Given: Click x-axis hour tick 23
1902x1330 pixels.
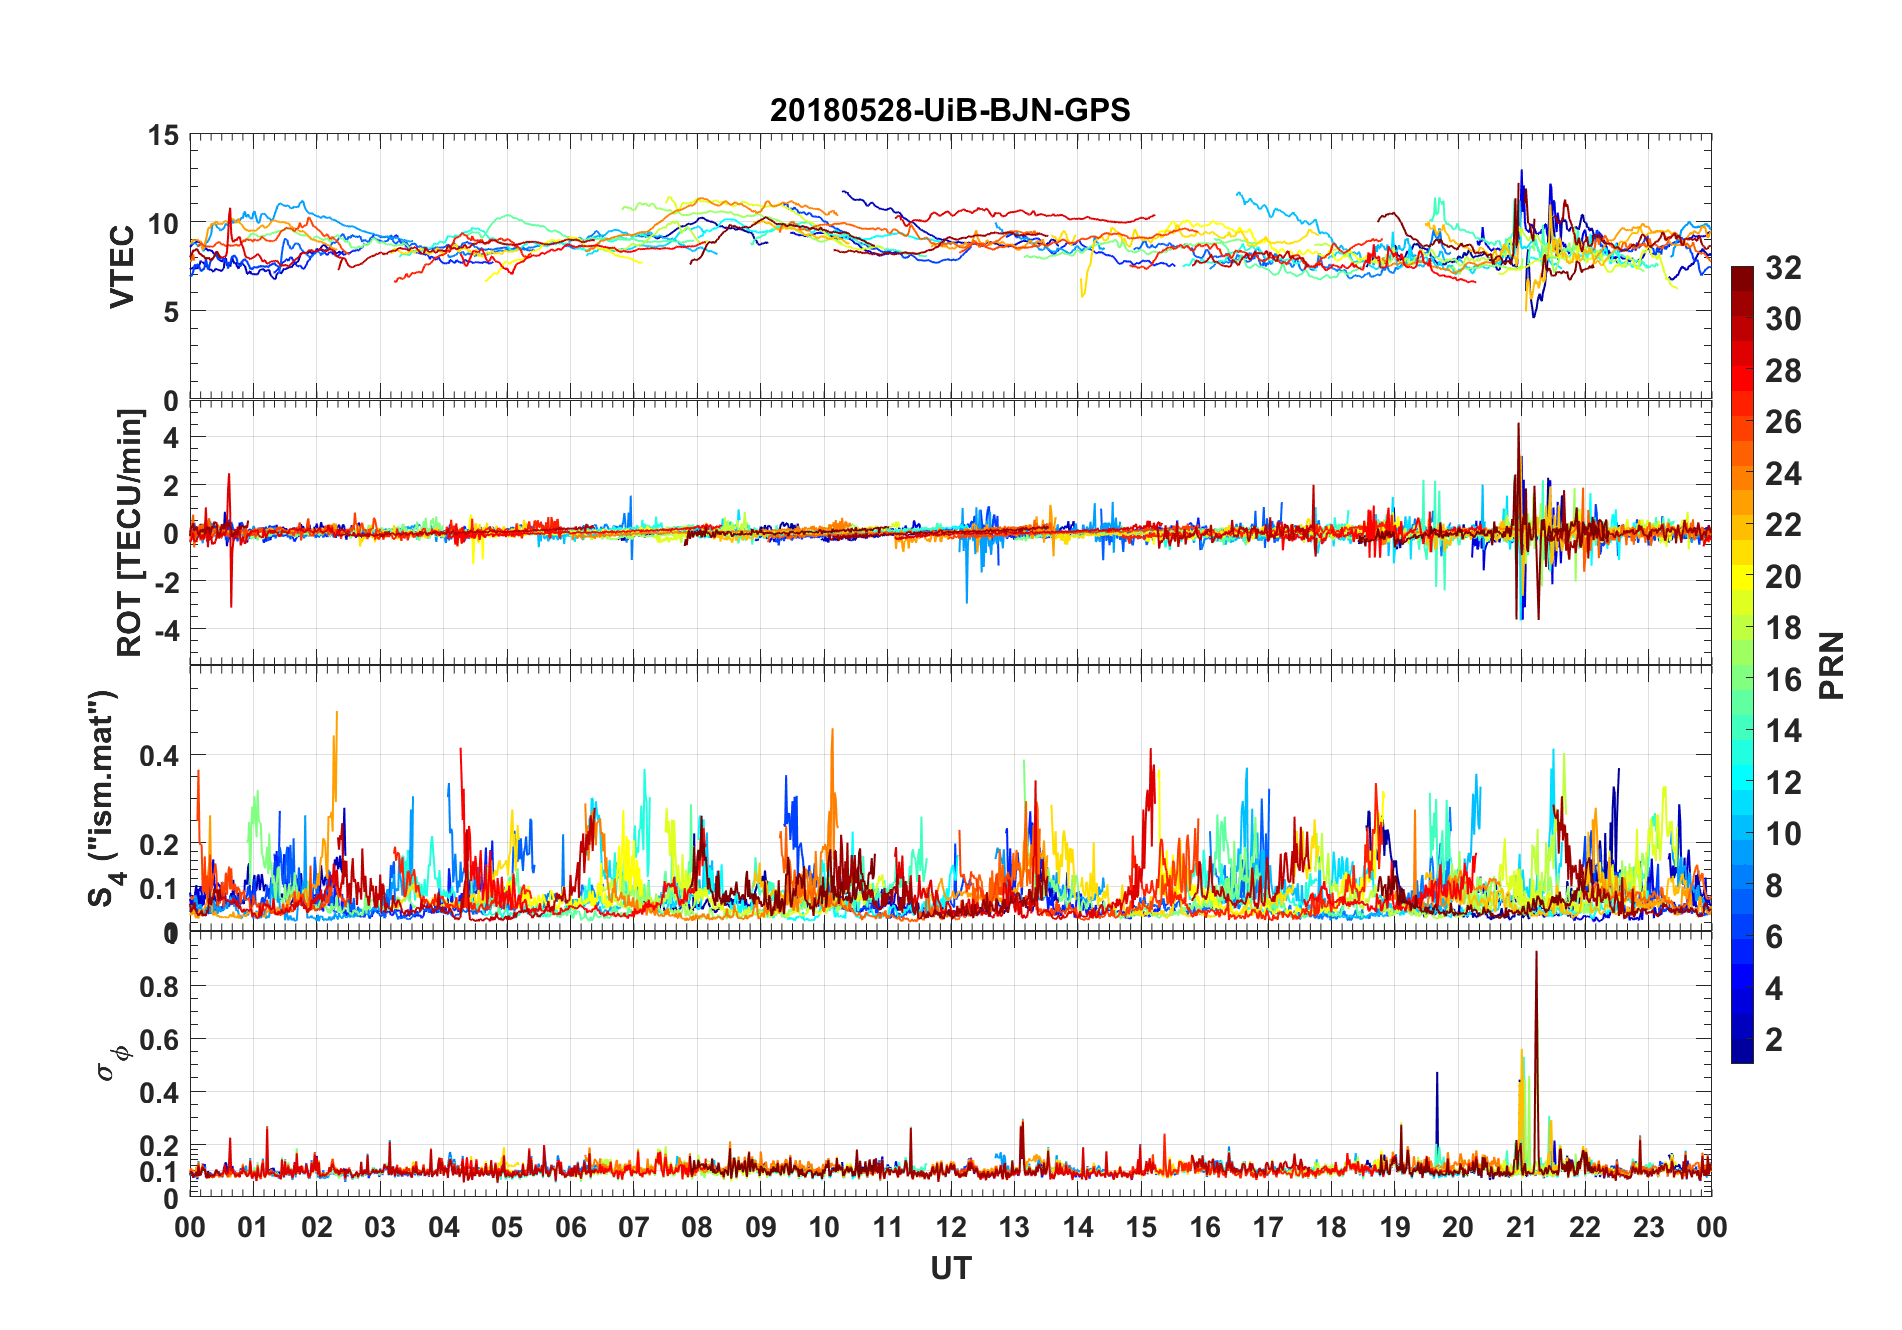Looking at the screenshot, I should (1648, 1227).
